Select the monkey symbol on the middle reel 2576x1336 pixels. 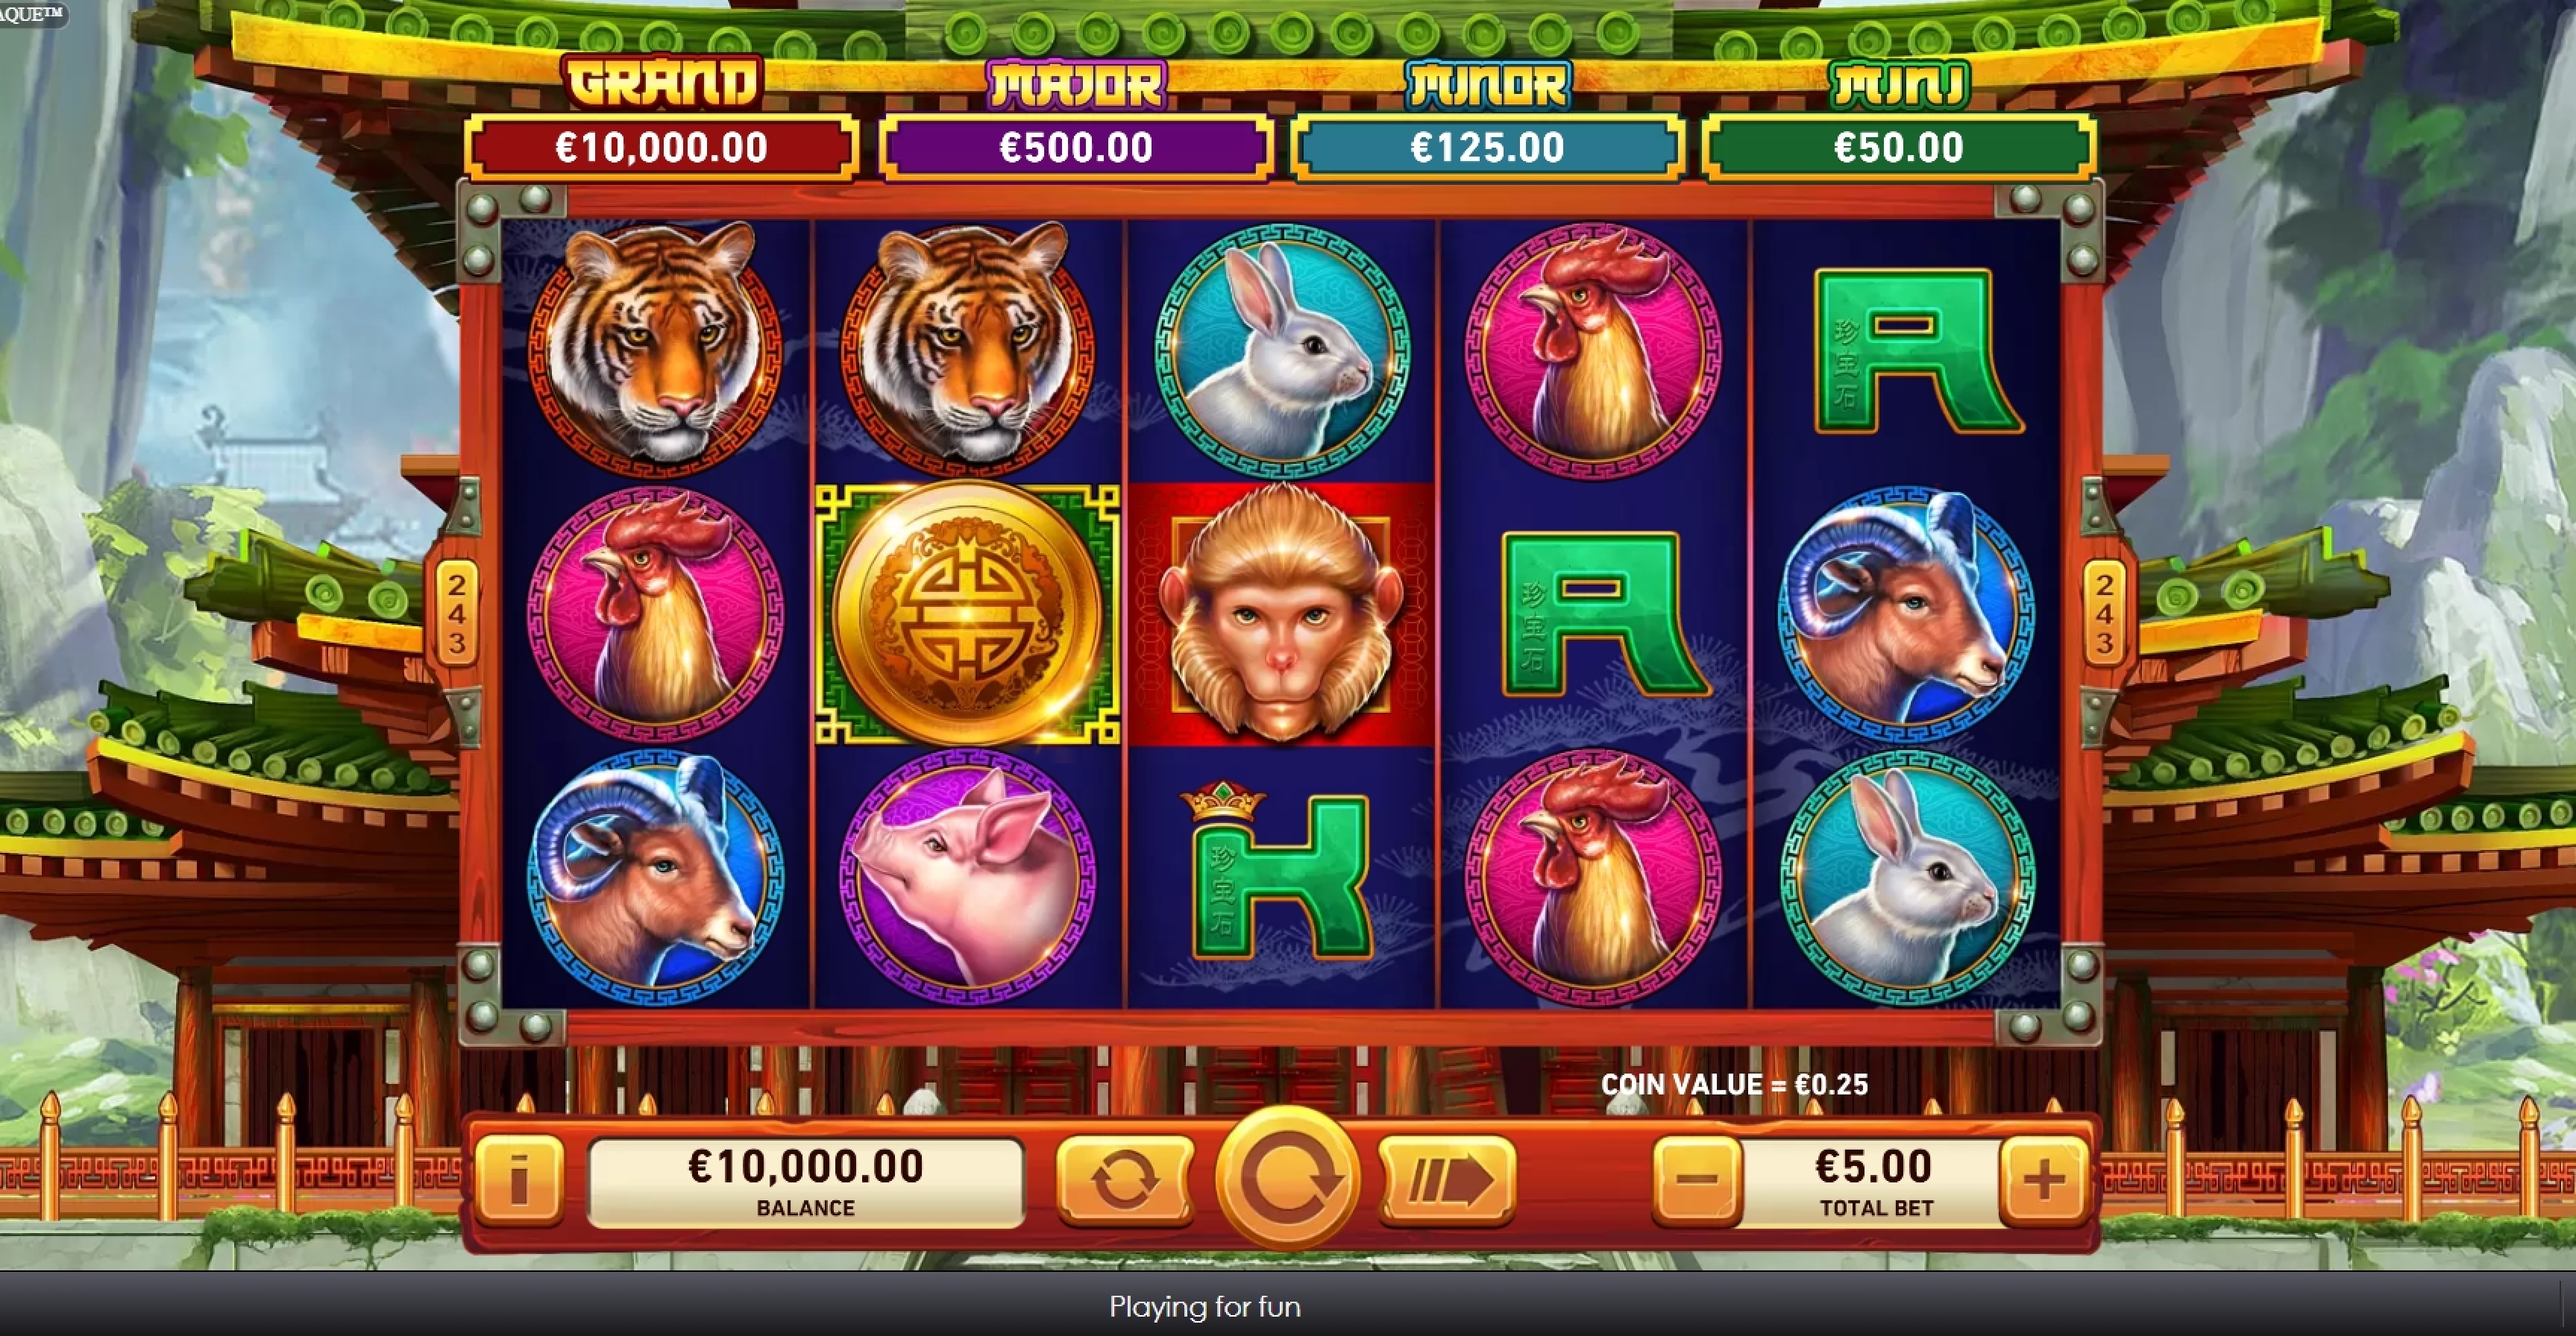(1281, 614)
